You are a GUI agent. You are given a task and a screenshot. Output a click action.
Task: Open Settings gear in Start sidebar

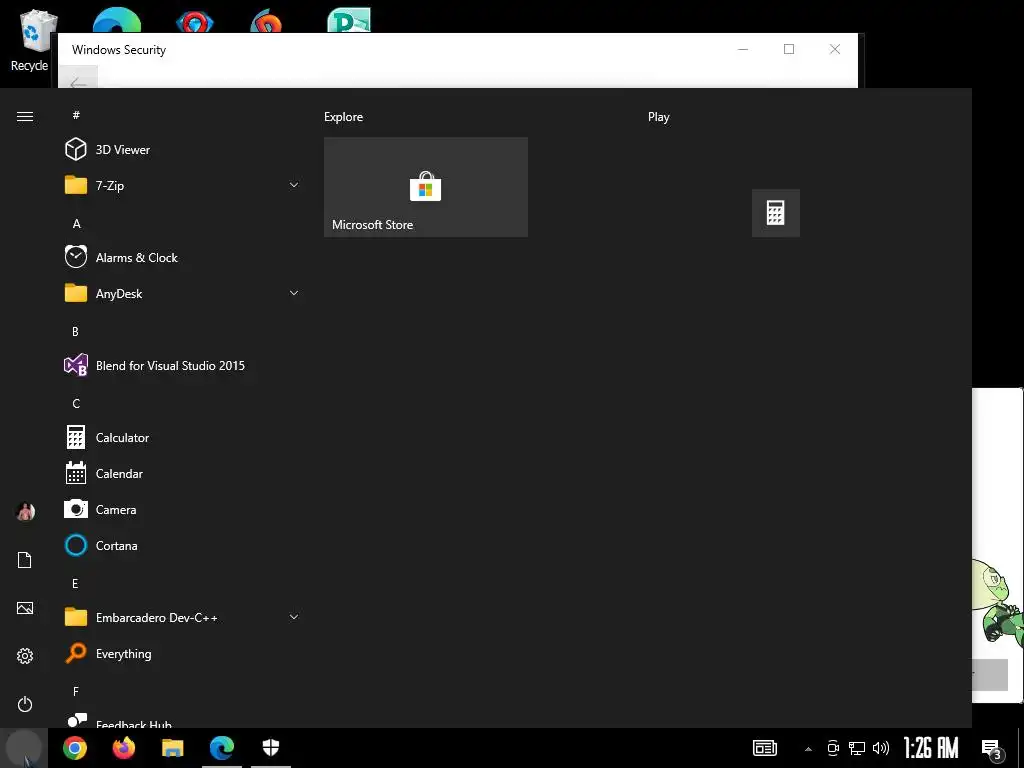click(25, 656)
